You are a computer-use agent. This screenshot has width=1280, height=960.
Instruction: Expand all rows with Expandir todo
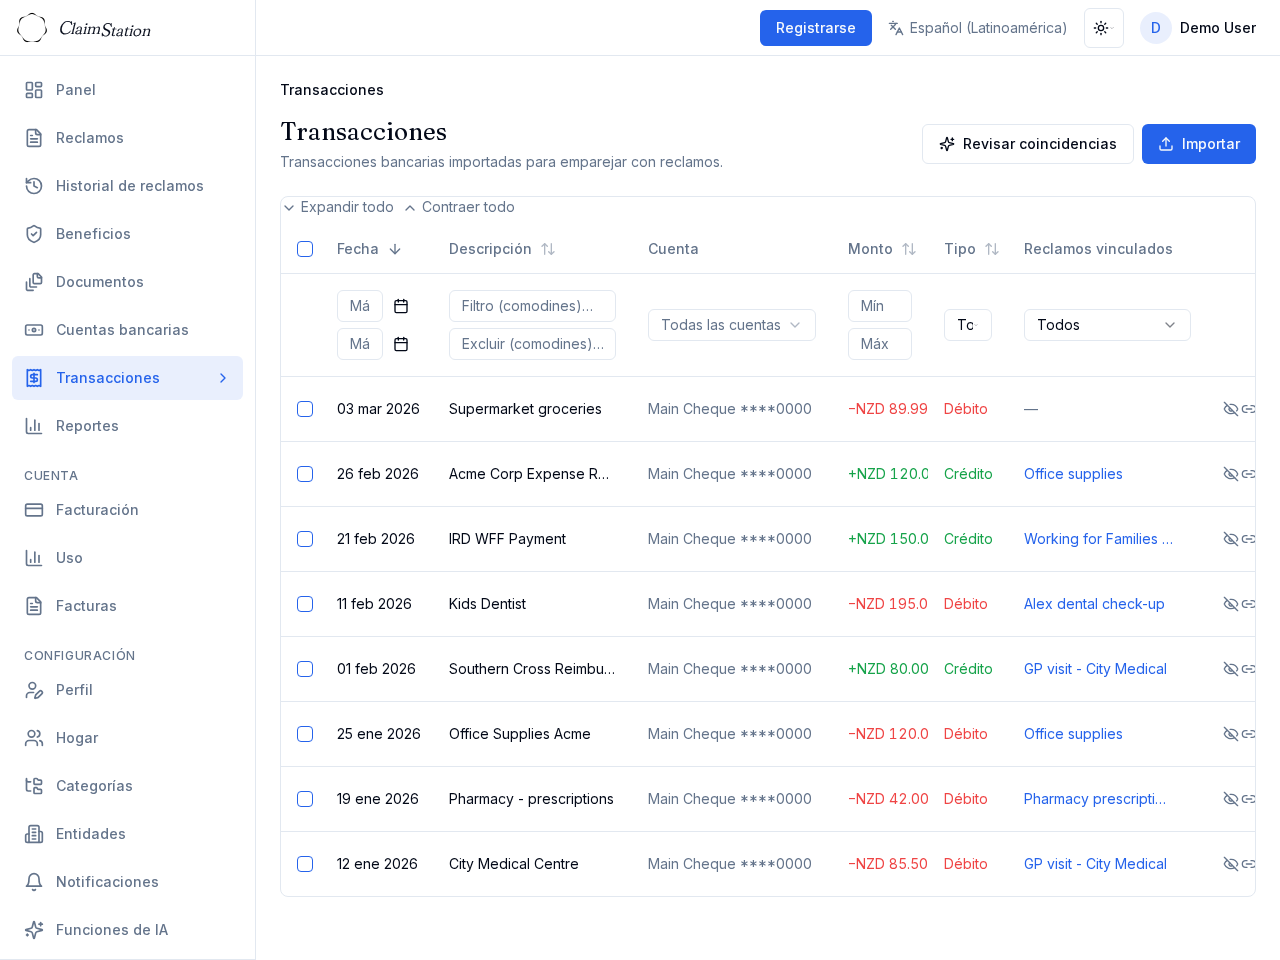coord(339,207)
